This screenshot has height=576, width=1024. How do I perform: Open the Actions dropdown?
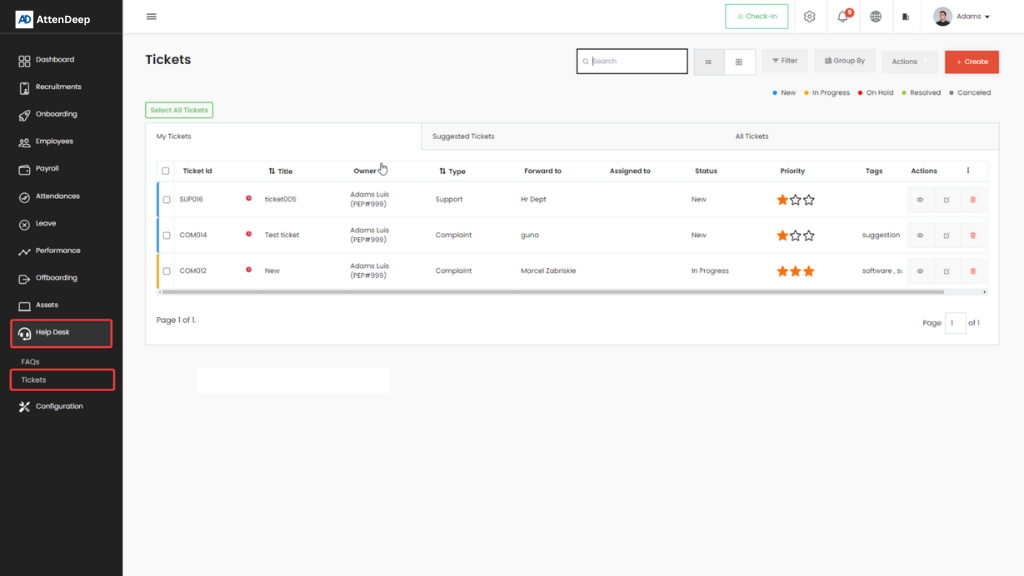[909, 62]
